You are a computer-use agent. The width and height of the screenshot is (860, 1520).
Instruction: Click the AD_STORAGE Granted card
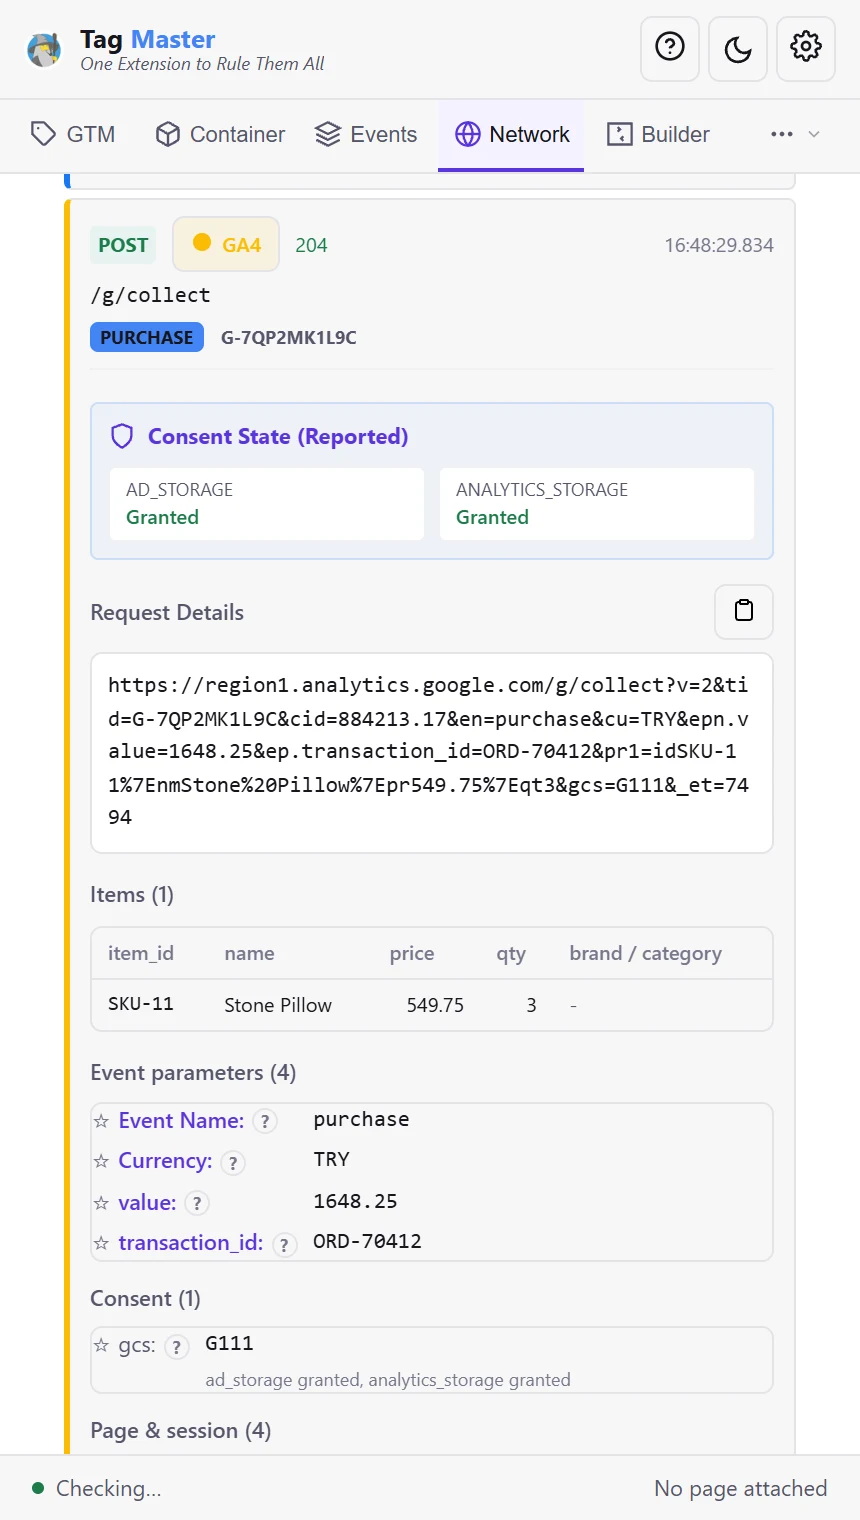point(267,504)
